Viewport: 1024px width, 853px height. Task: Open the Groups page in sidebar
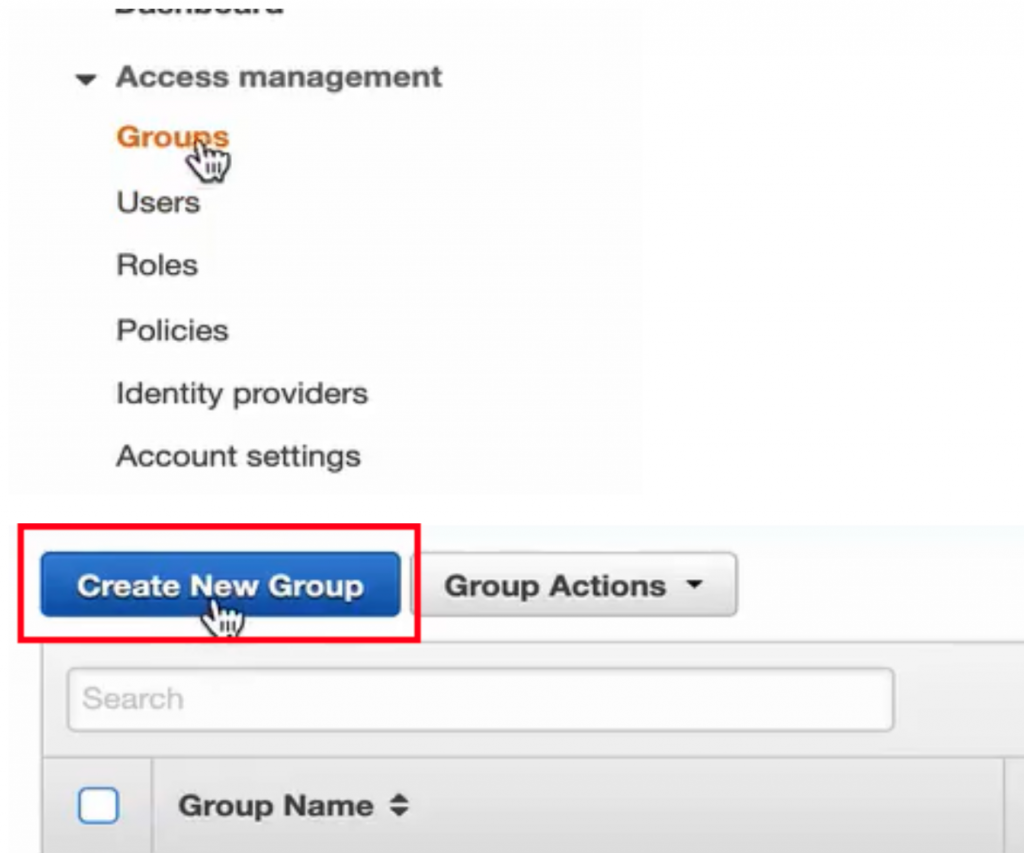click(x=172, y=137)
